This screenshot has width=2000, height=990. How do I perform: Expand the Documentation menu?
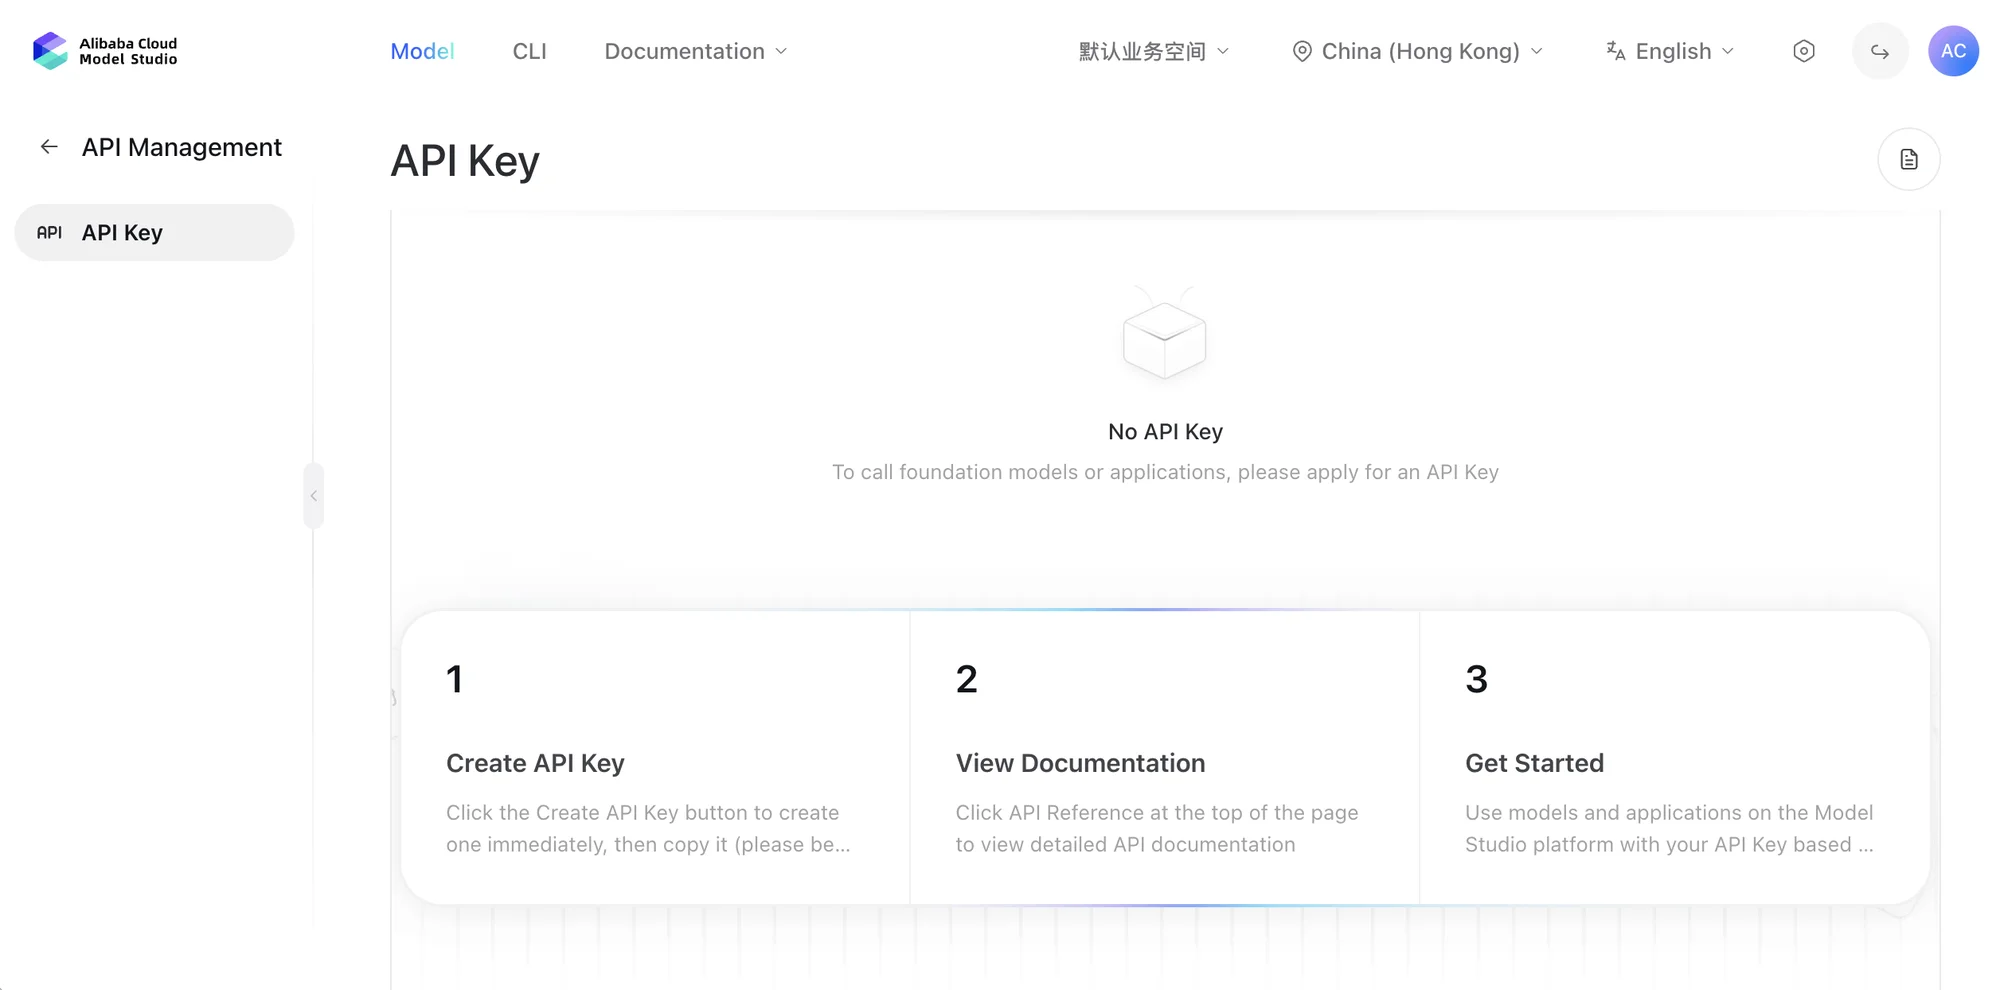696,51
